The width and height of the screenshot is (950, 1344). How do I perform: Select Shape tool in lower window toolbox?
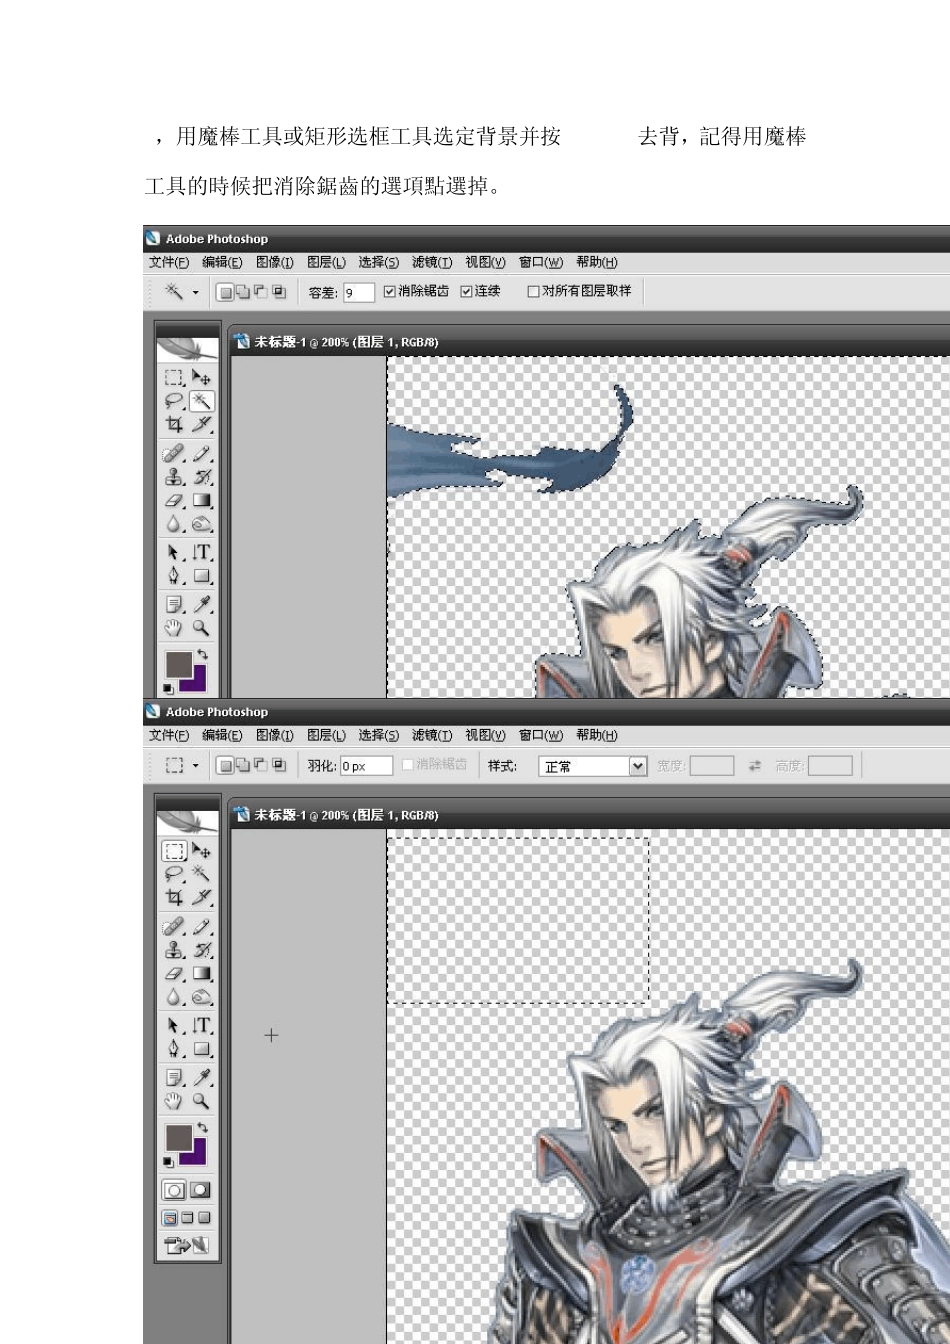pyautogui.click(x=202, y=1050)
